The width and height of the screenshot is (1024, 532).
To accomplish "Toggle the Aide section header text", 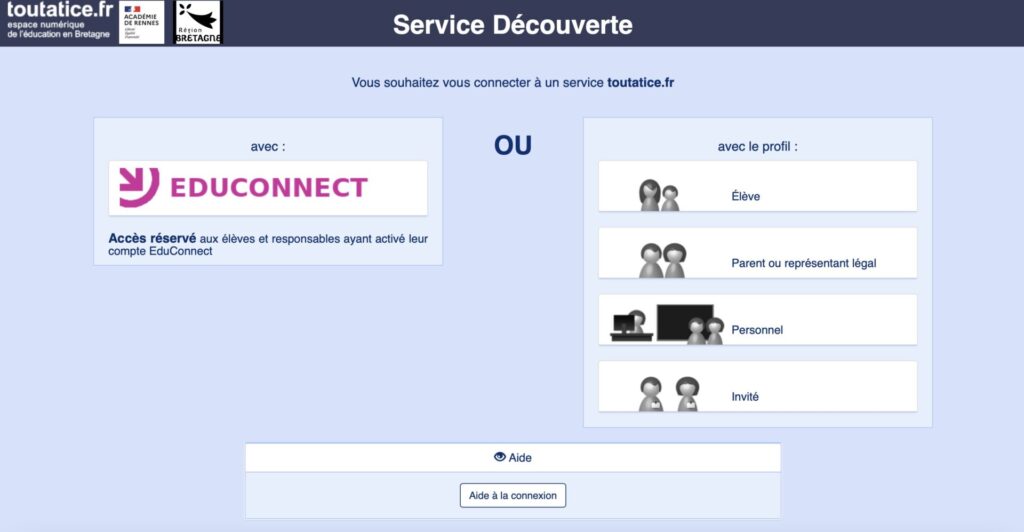I will (x=520, y=457).
